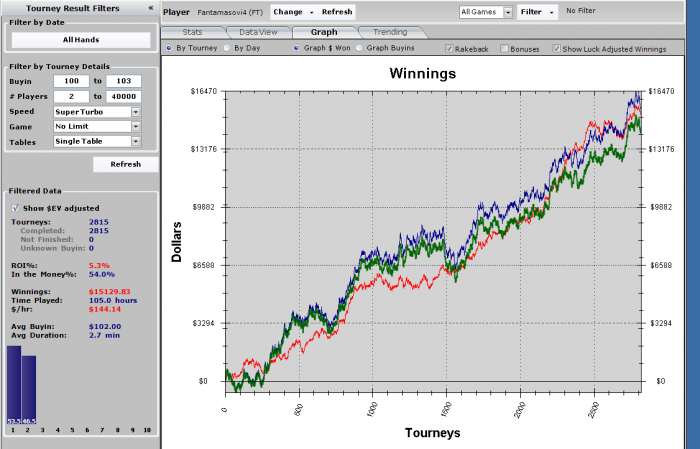
Task: Select the By Day radio button
Action: [227, 48]
